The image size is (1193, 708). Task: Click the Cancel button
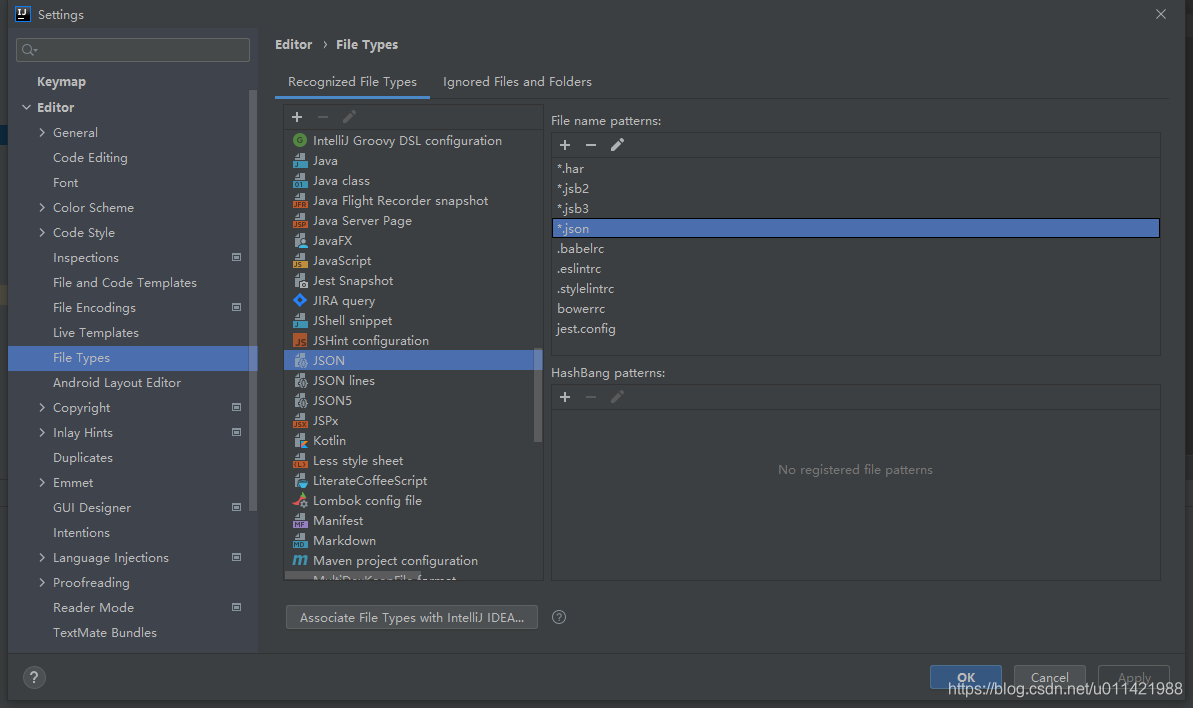[x=1049, y=677]
